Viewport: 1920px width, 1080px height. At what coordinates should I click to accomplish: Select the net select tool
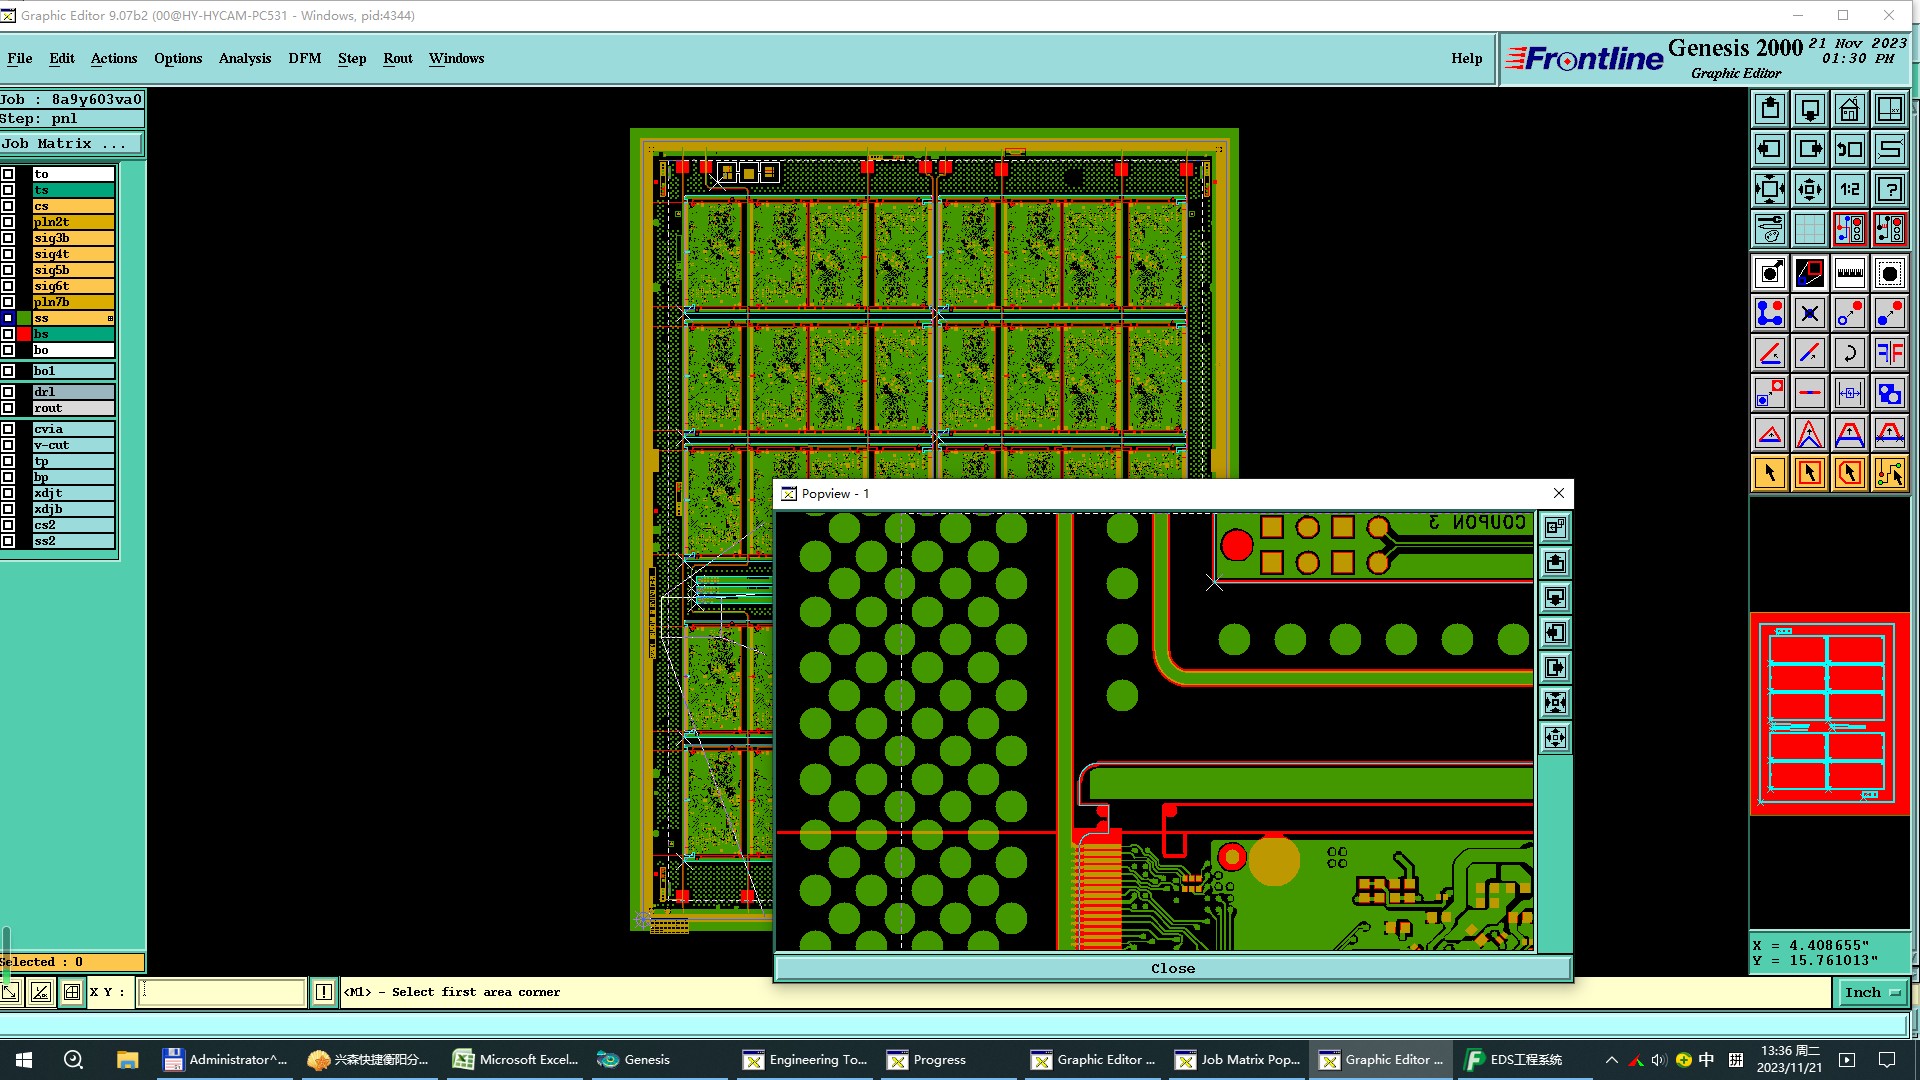pyautogui.click(x=1890, y=473)
